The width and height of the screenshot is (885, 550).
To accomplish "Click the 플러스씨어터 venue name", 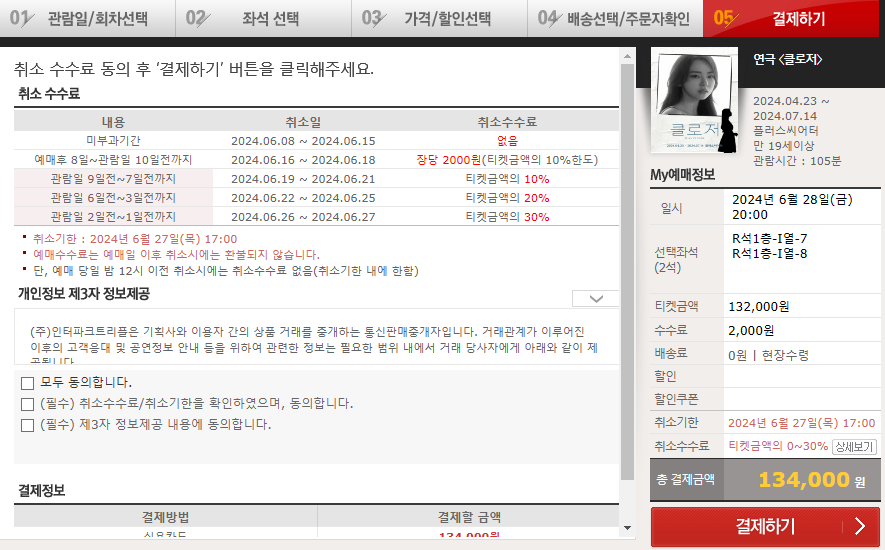I will click(x=786, y=130).
